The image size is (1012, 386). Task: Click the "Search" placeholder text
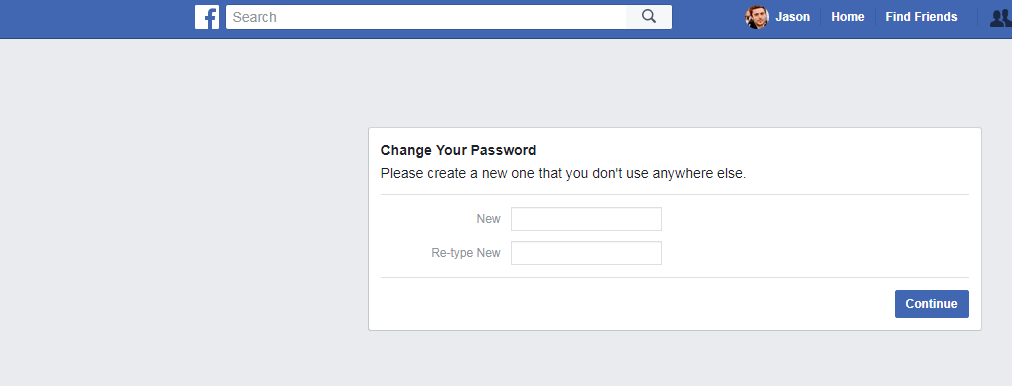[x=254, y=17]
